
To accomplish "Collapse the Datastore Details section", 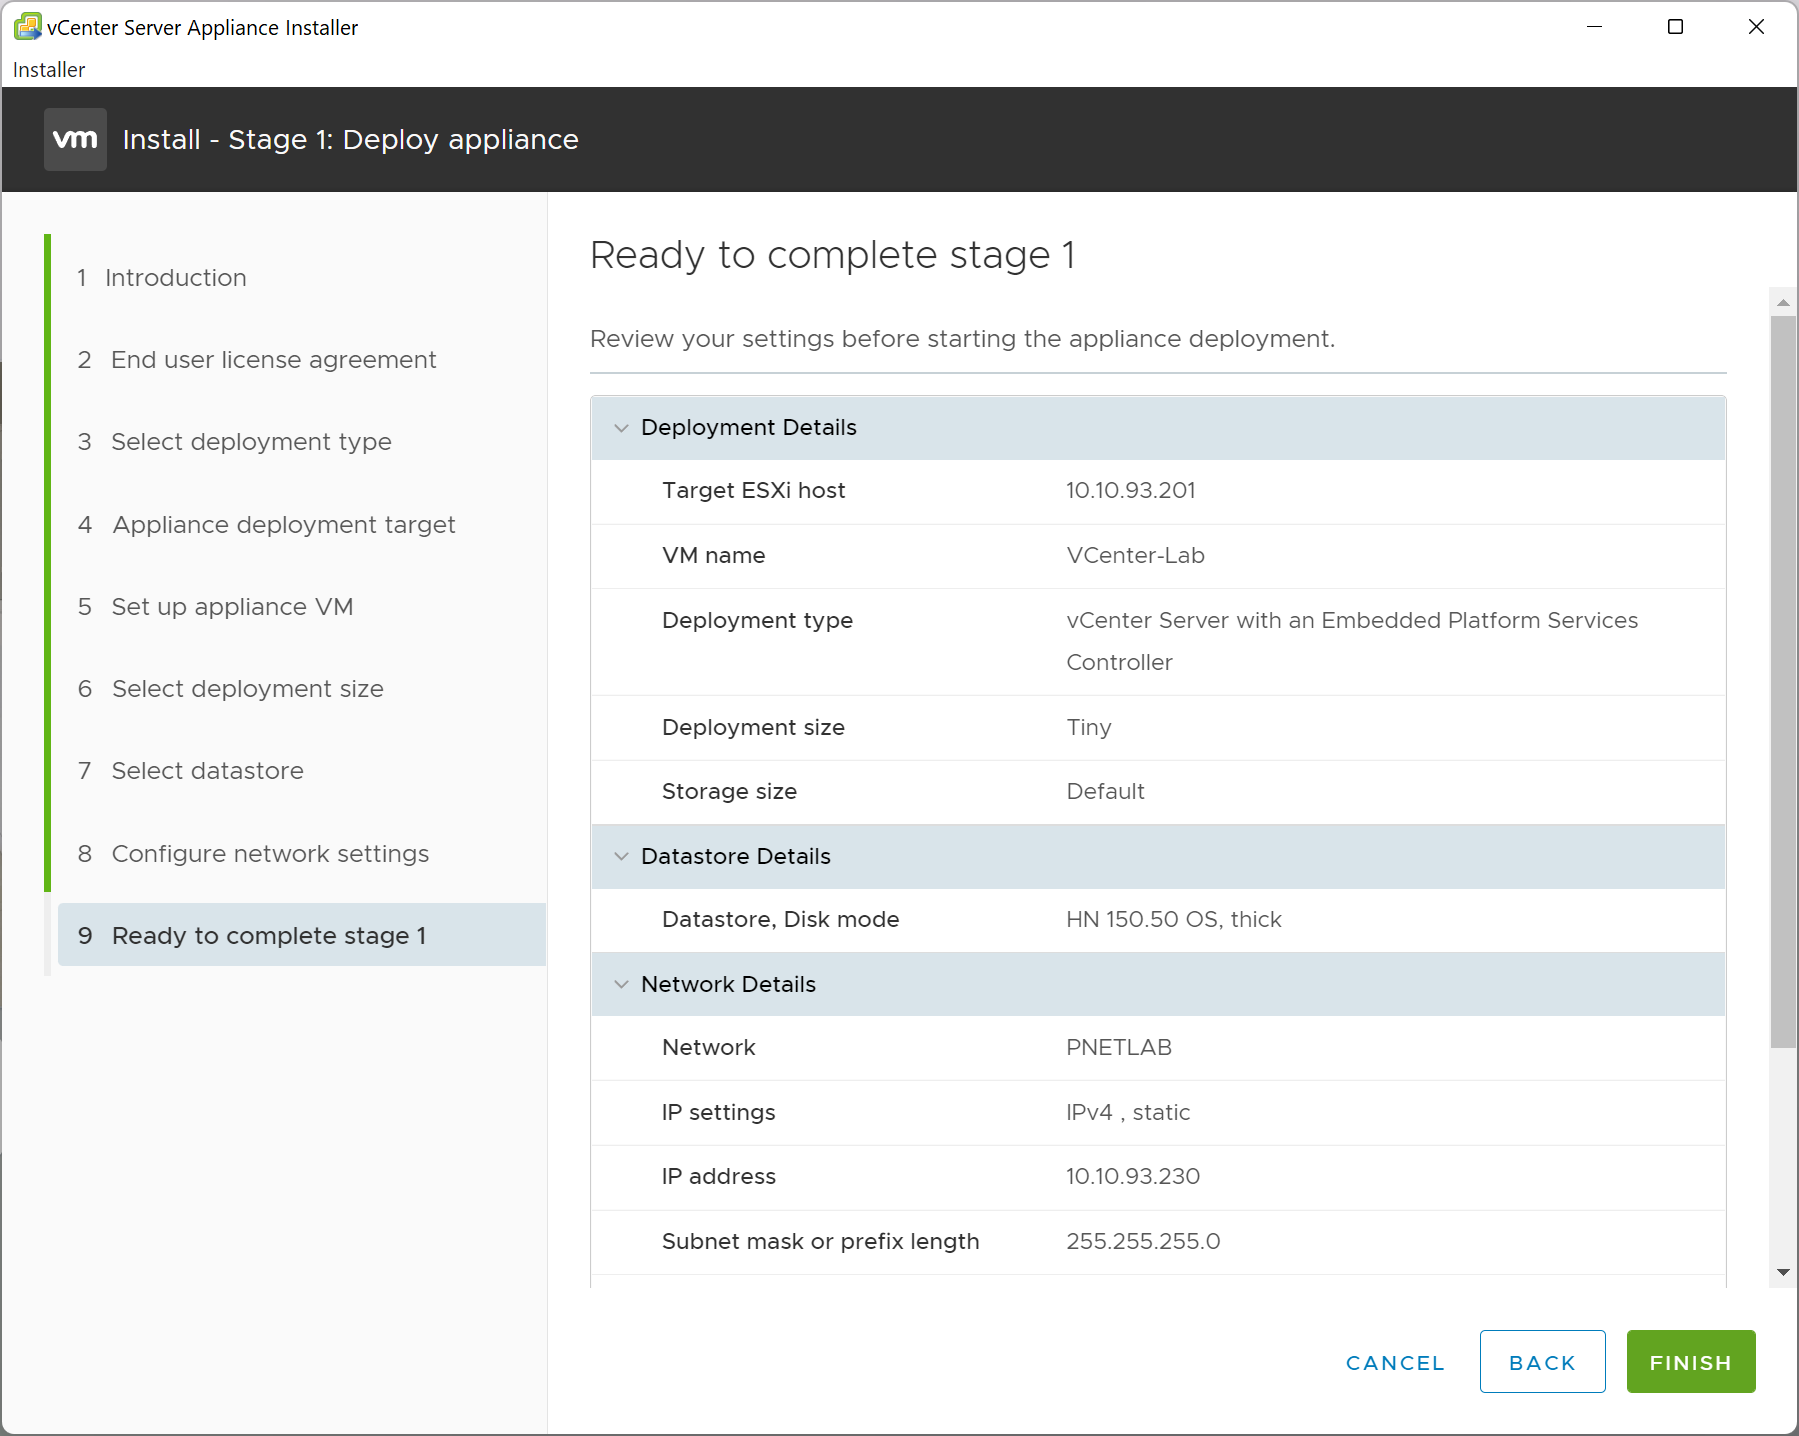I will (621, 857).
